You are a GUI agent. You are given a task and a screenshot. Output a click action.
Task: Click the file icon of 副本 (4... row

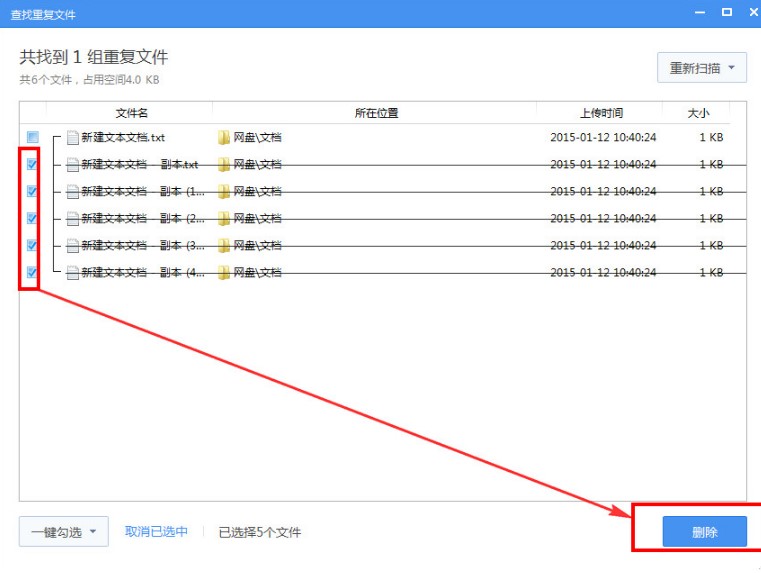72,273
